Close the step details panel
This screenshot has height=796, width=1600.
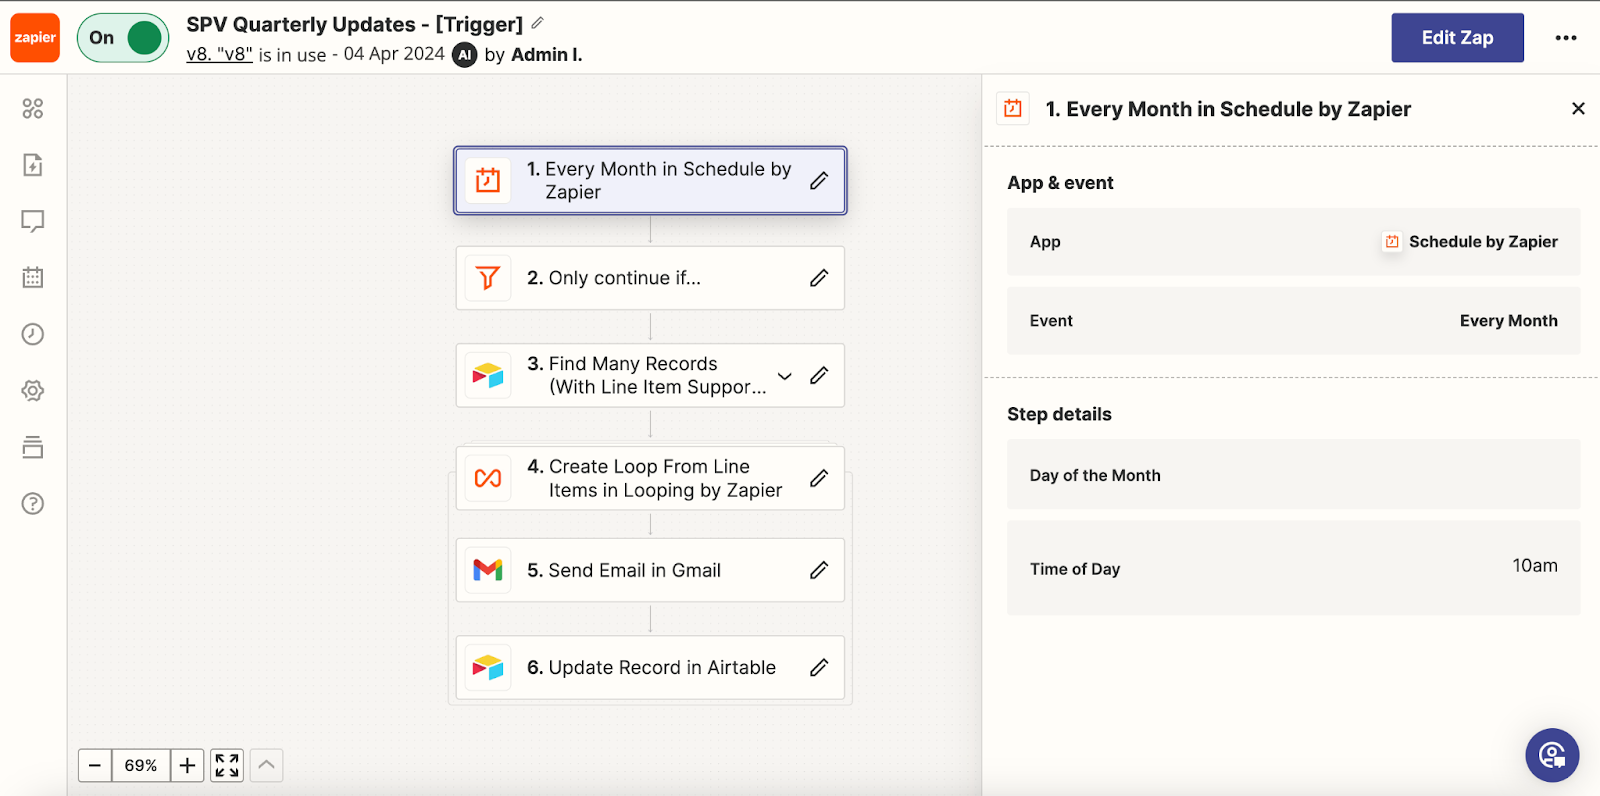coord(1578,108)
